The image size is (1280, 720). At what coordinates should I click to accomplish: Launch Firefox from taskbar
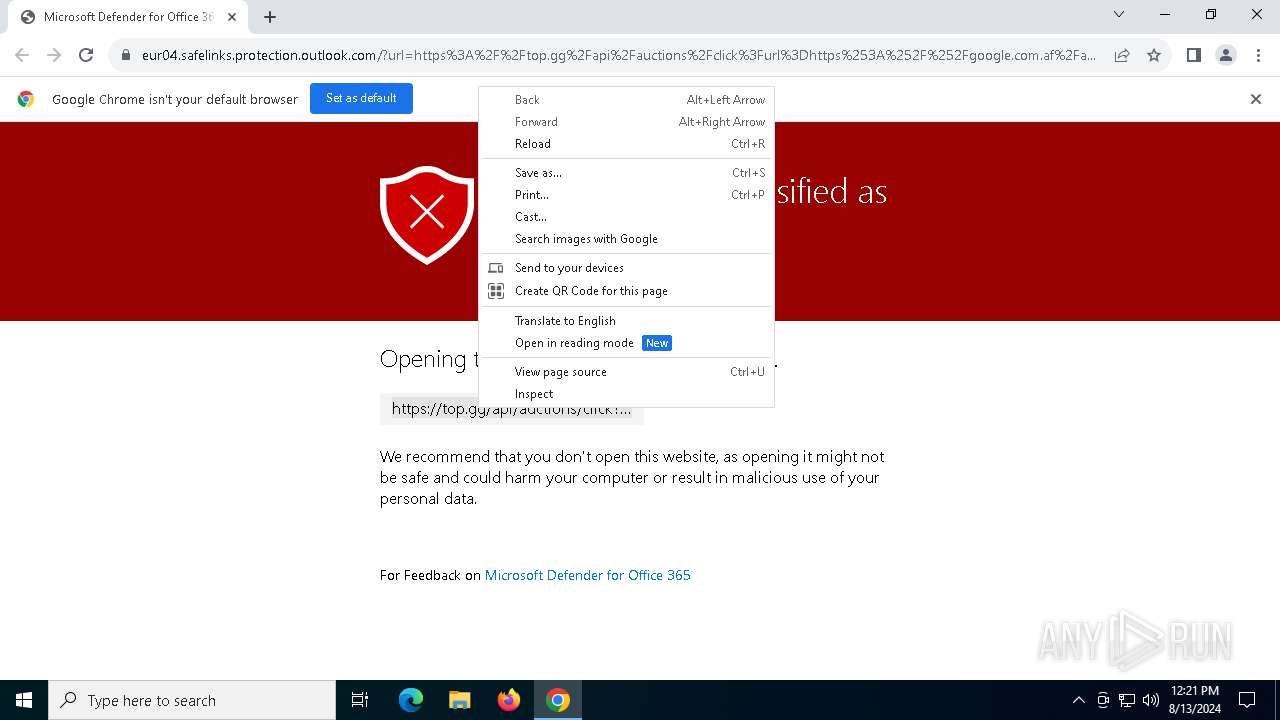pos(508,700)
